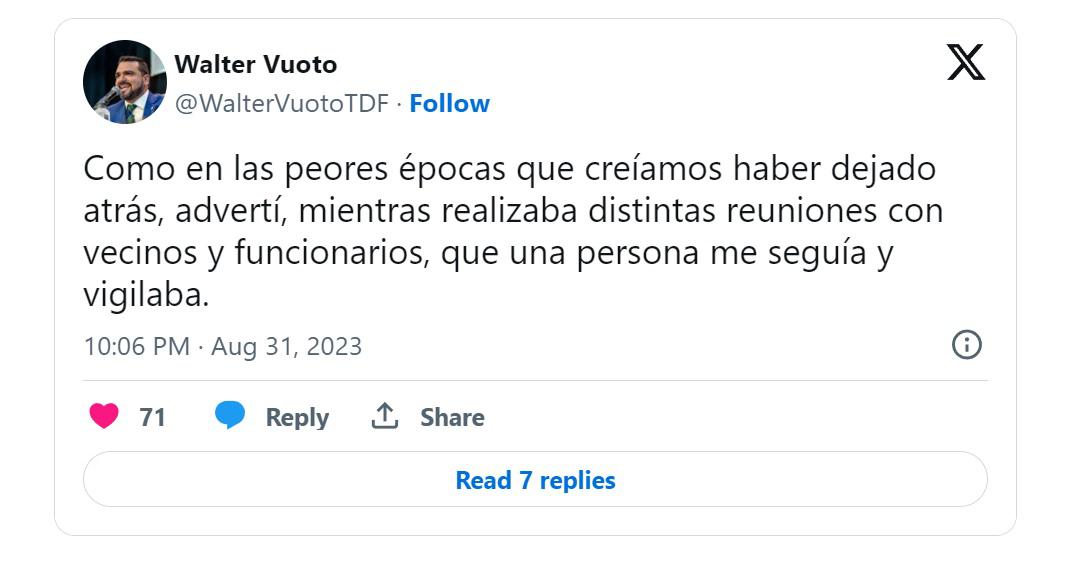Click the X logo icon
This screenshot has width=1068, height=562.
click(x=966, y=62)
